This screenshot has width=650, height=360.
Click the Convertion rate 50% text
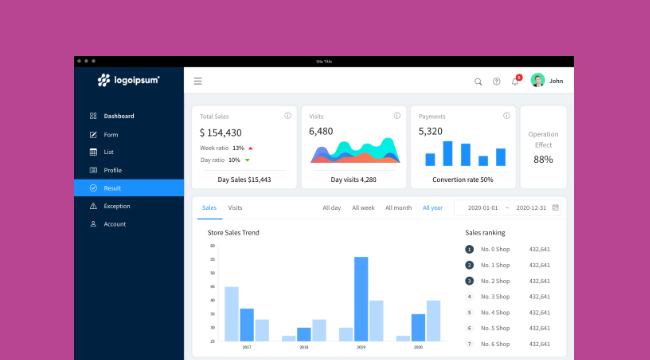463,180
